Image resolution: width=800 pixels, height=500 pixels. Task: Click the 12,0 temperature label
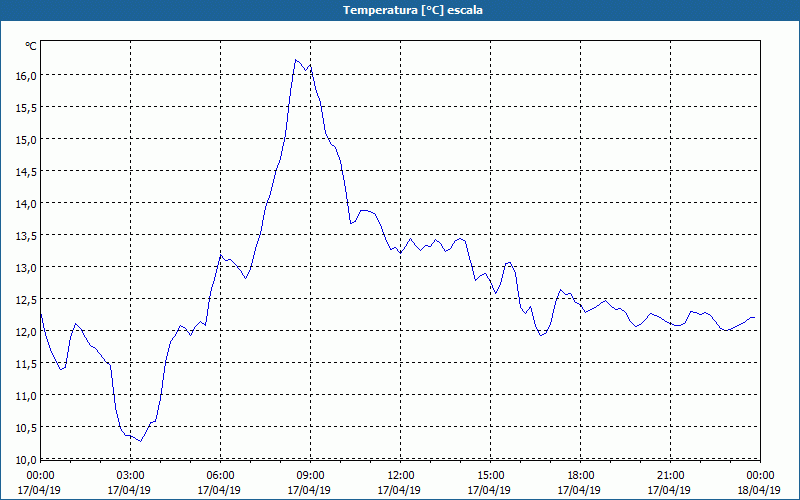[27, 332]
